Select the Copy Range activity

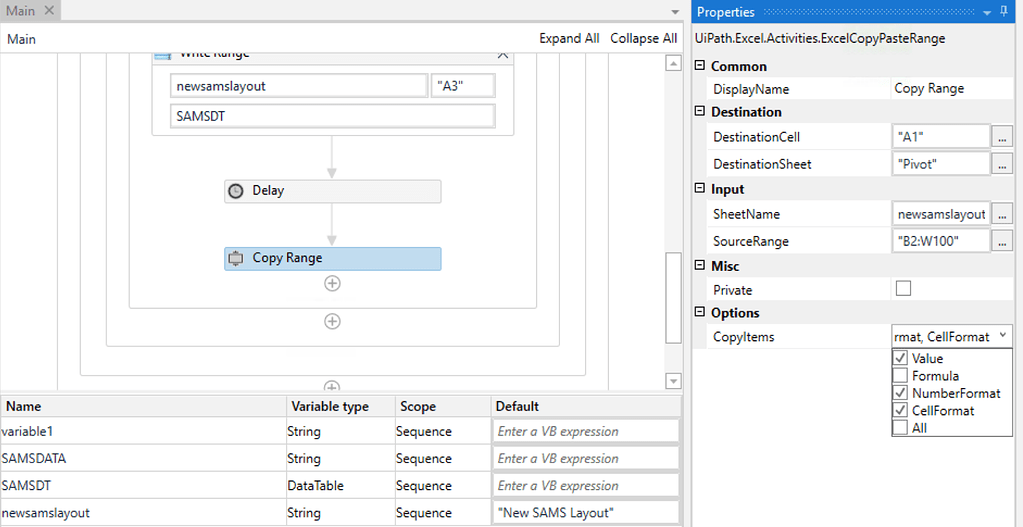point(333,258)
